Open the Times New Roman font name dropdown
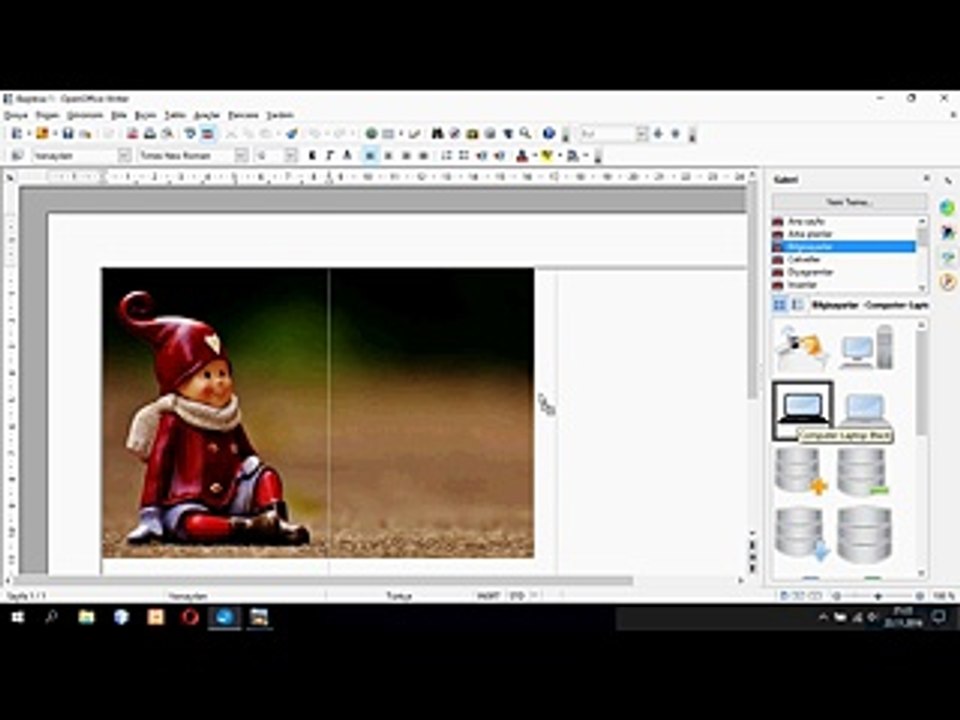This screenshot has height=720, width=960. point(241,156)
